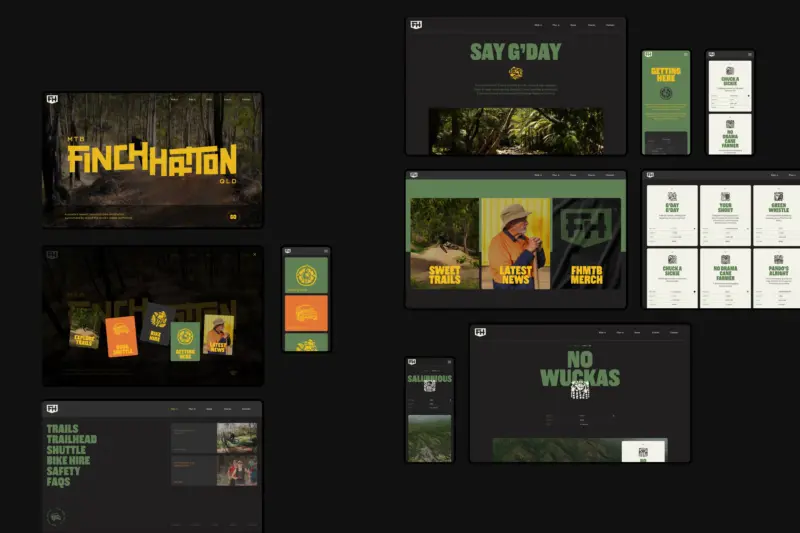
Task: Open the SWEET TRAILS card
Action: [x=444, y=243]
